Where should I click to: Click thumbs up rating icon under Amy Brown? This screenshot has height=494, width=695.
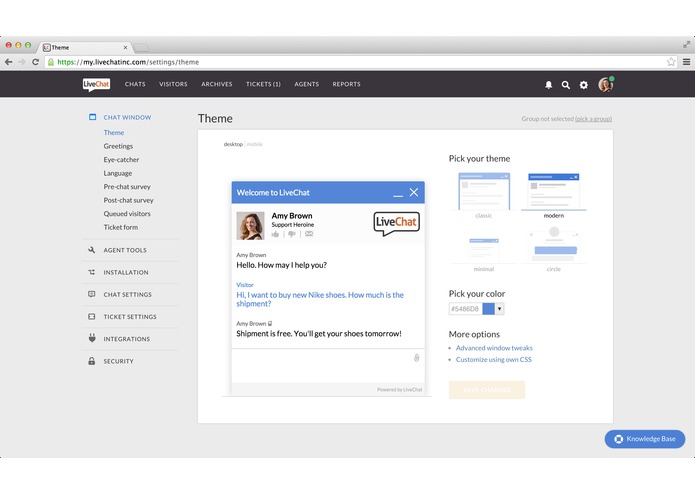coord(275,234)
